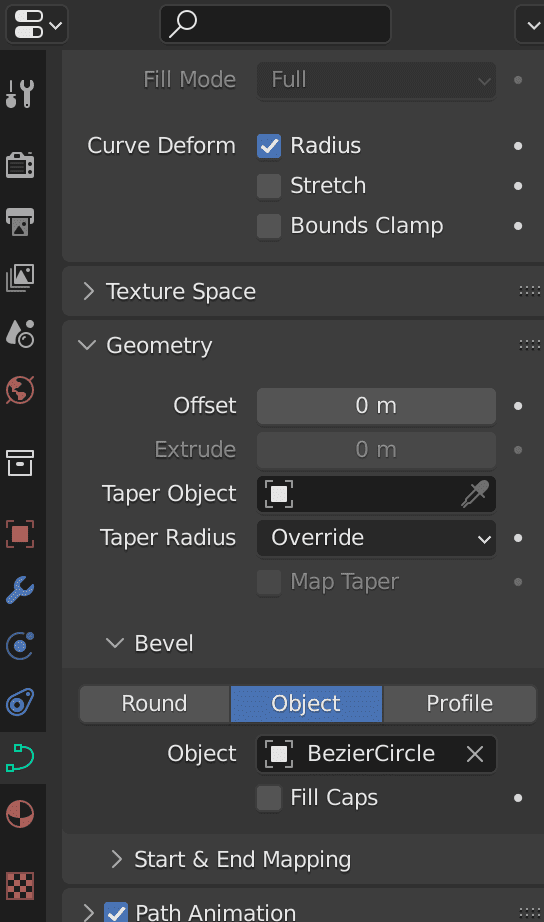The width and height of the screenshot is (544, 922).
Task: Enable the Fill Caps checkbox
Action: [x=269, y=798]
